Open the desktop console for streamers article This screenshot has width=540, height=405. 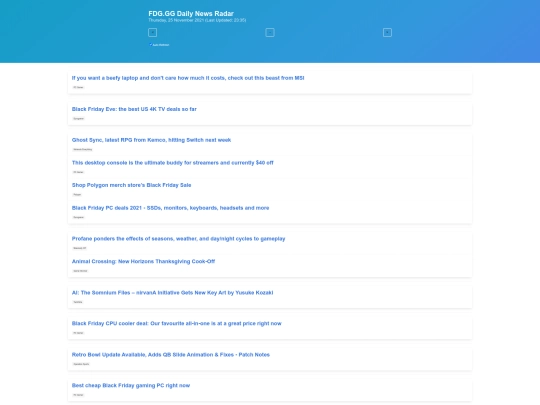[173, 163]
